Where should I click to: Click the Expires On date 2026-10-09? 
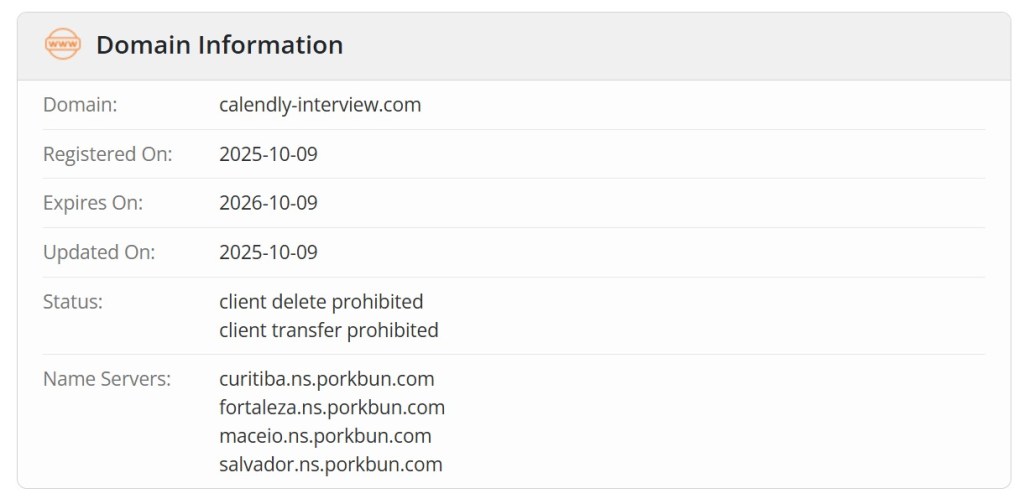pos(268,203)
